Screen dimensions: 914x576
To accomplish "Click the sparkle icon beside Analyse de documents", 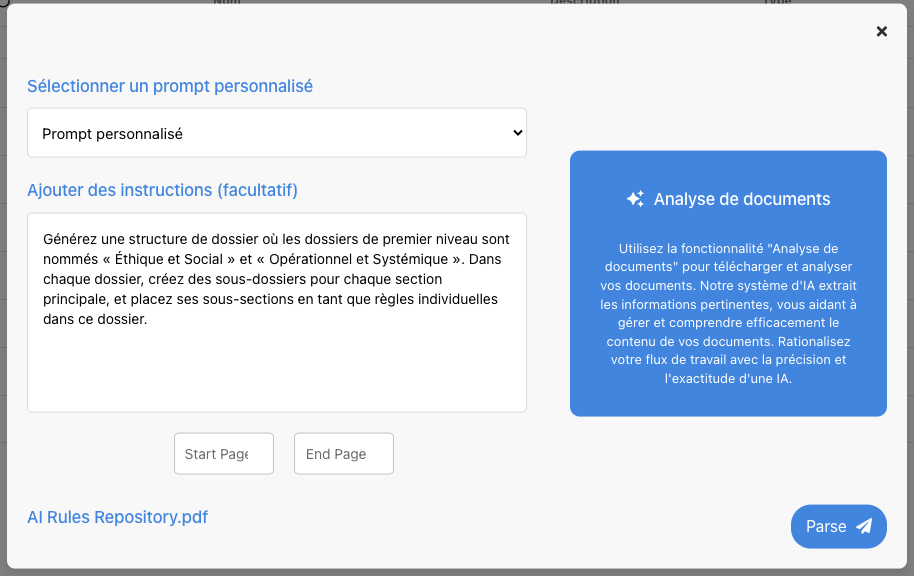I will click(635, 199).
